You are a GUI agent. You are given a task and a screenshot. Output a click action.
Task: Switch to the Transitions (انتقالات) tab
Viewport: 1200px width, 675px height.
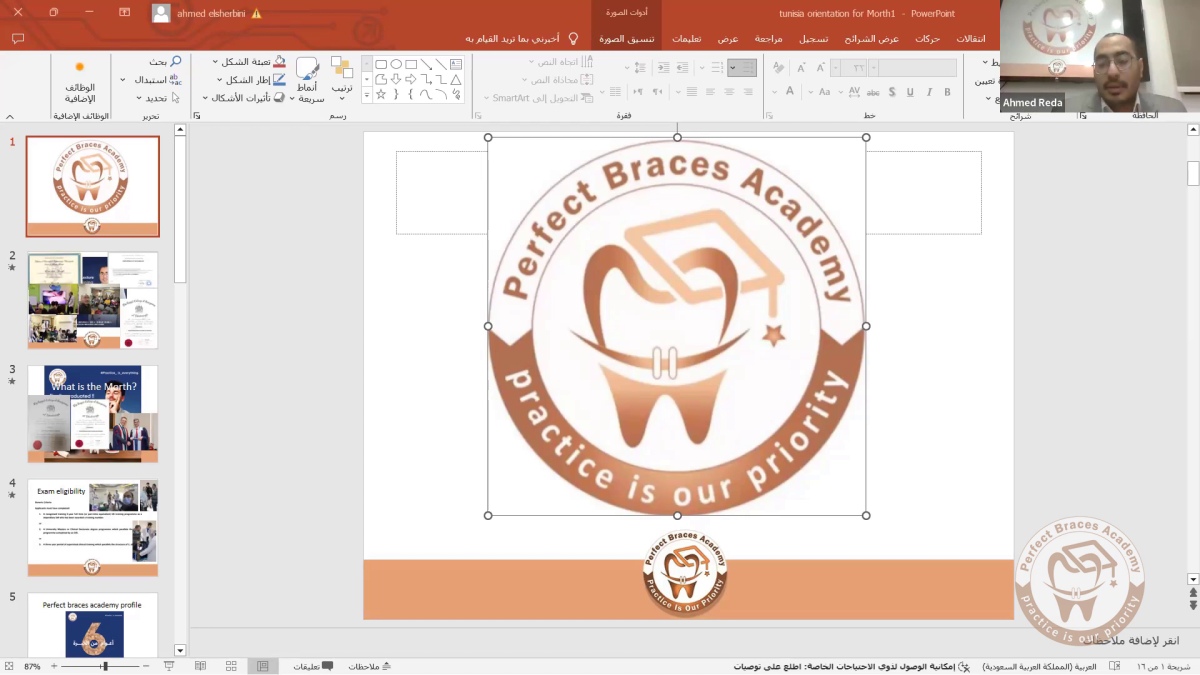970,38
